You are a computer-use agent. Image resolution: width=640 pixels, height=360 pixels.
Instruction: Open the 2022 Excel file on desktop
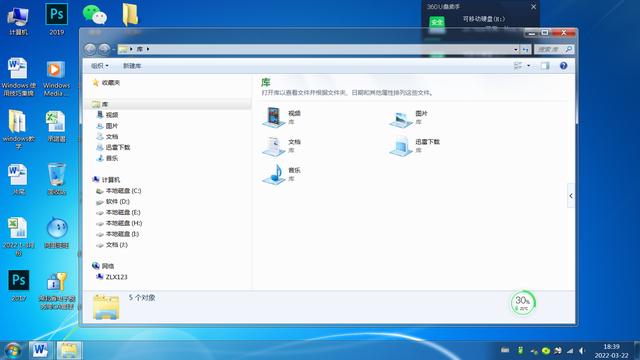pos(18,236)
